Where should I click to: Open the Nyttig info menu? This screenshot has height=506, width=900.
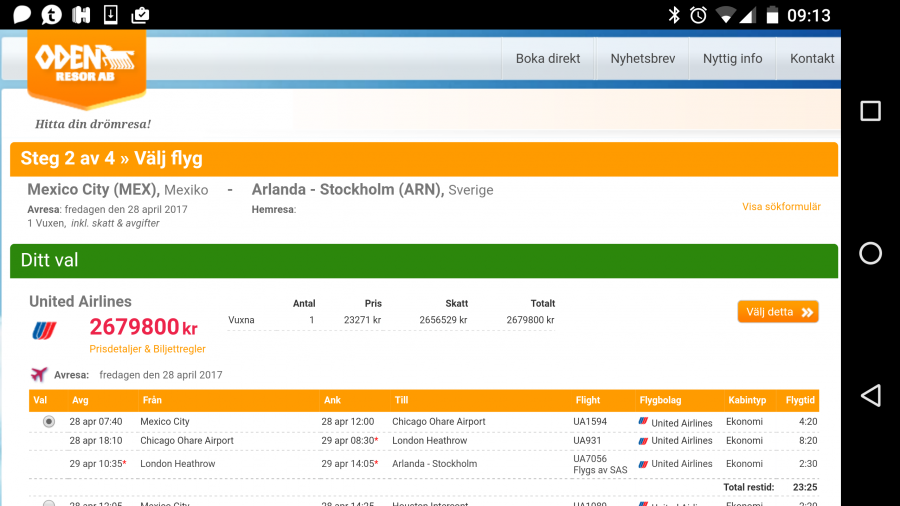[x=732, y=59]
